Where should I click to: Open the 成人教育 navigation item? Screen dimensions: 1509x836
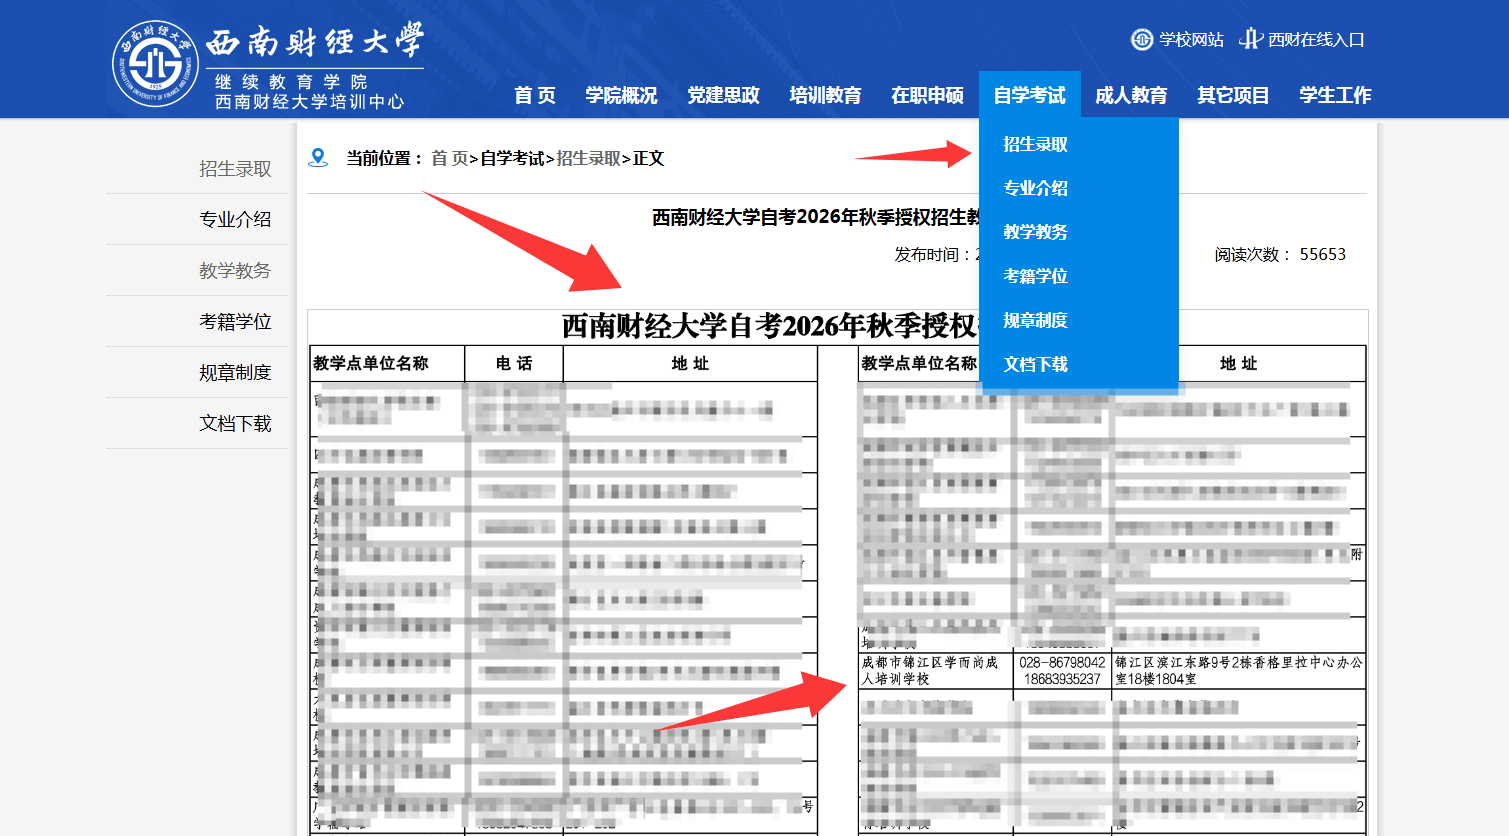pos(1131,95)
